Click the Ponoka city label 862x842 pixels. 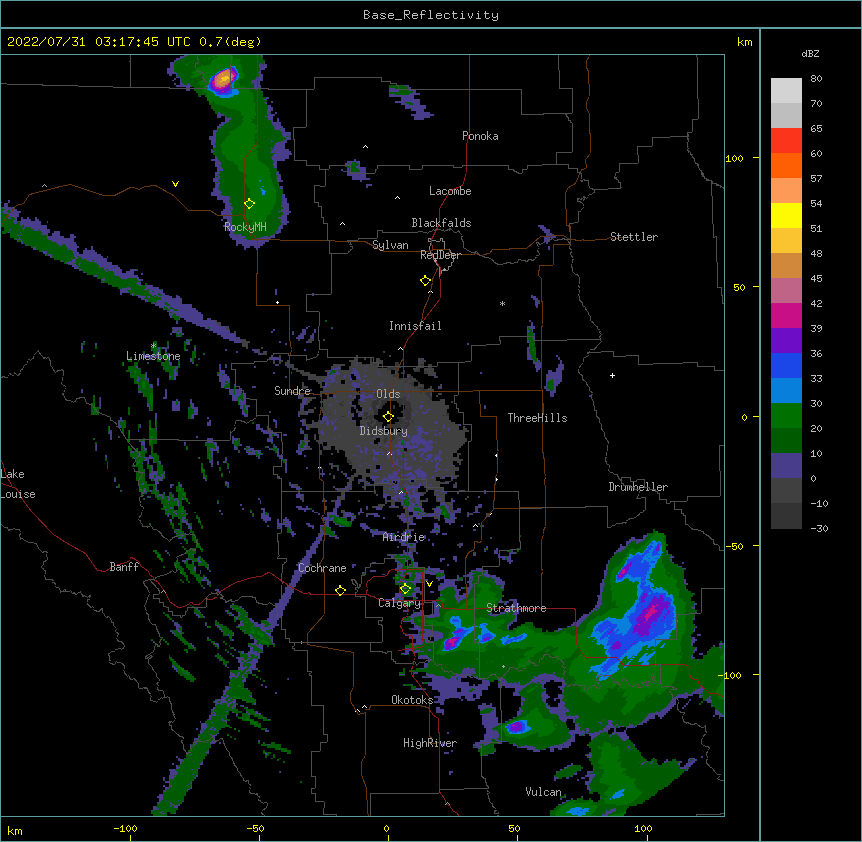pyautogui.click(x=480, y=136)
